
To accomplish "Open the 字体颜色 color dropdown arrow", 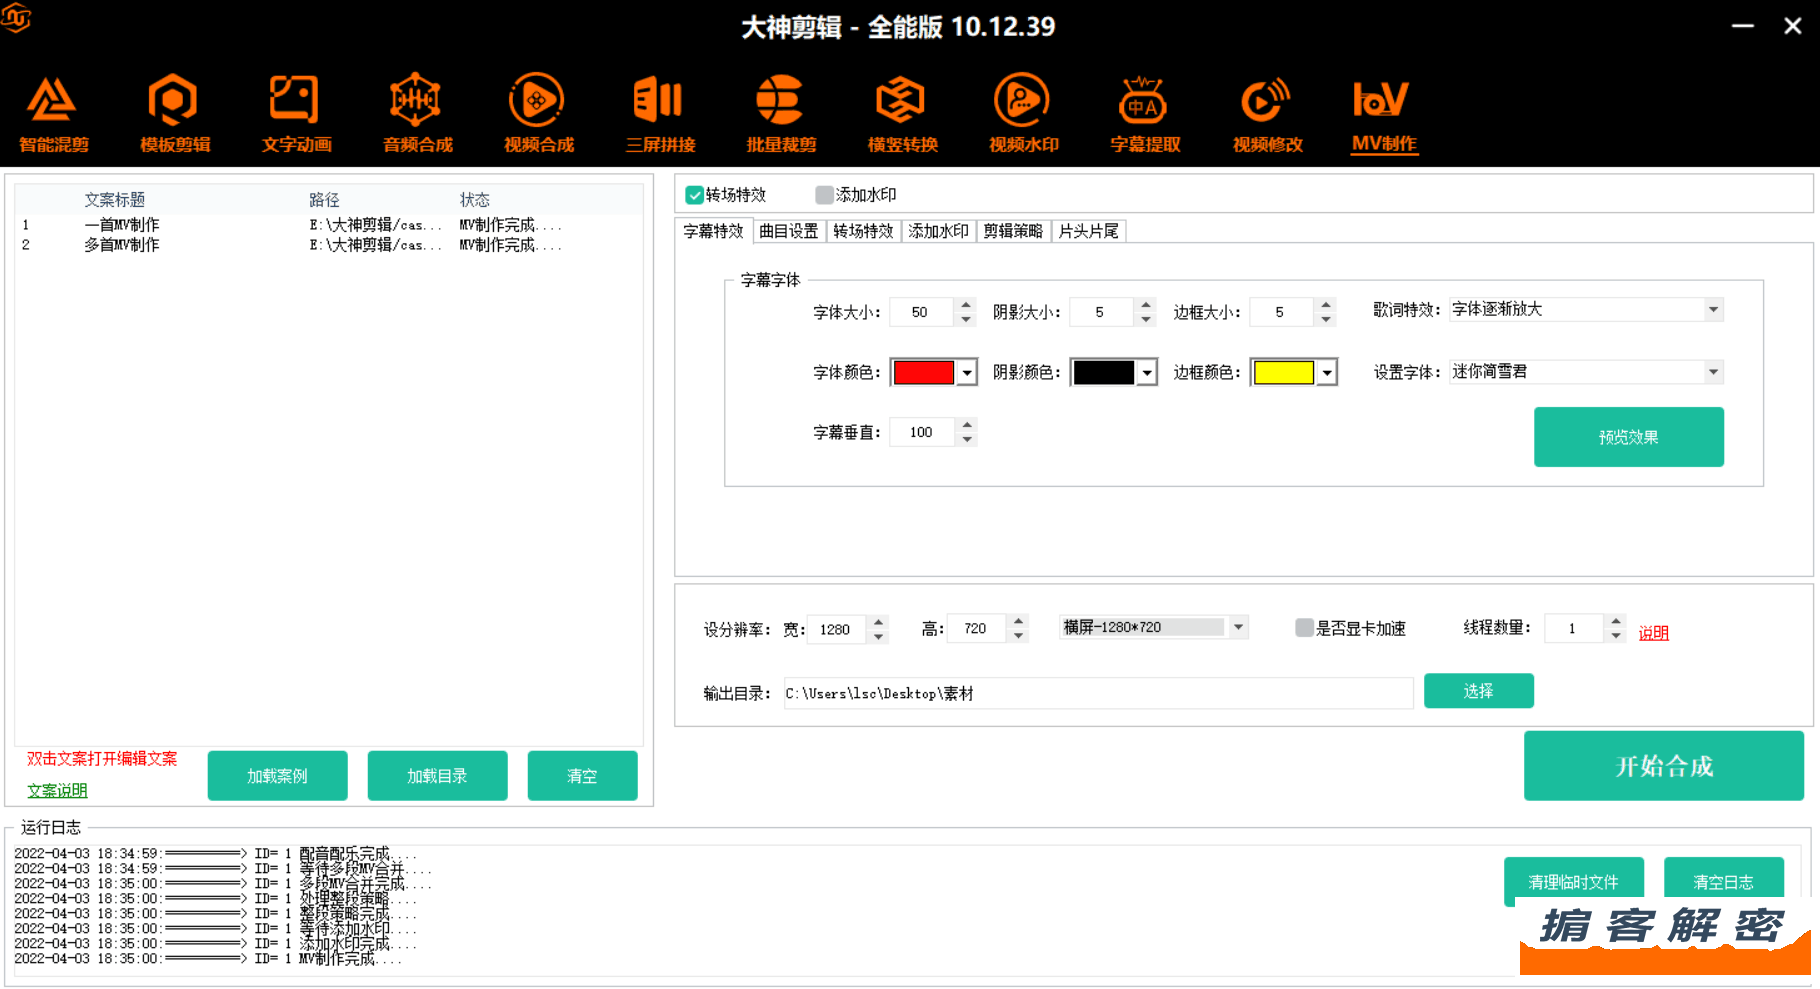I will click(x=967, y=373).
